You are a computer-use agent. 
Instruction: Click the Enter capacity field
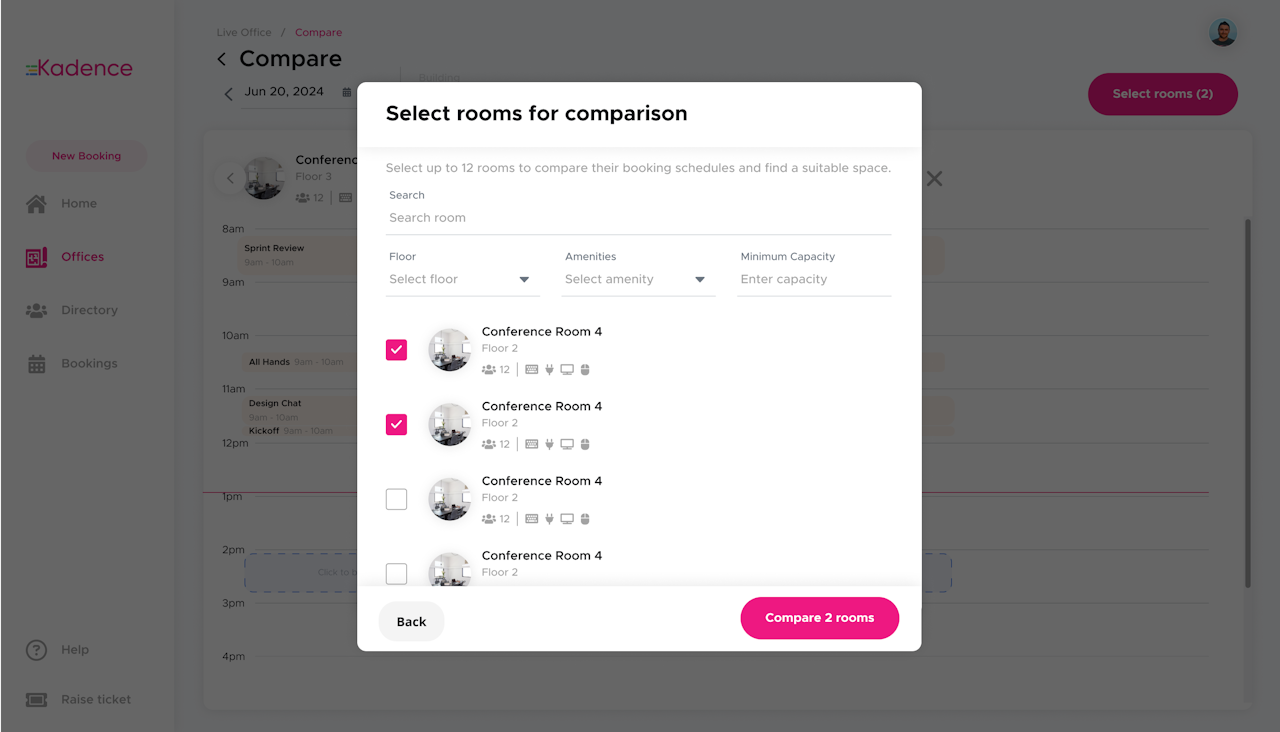coord(813,280)
